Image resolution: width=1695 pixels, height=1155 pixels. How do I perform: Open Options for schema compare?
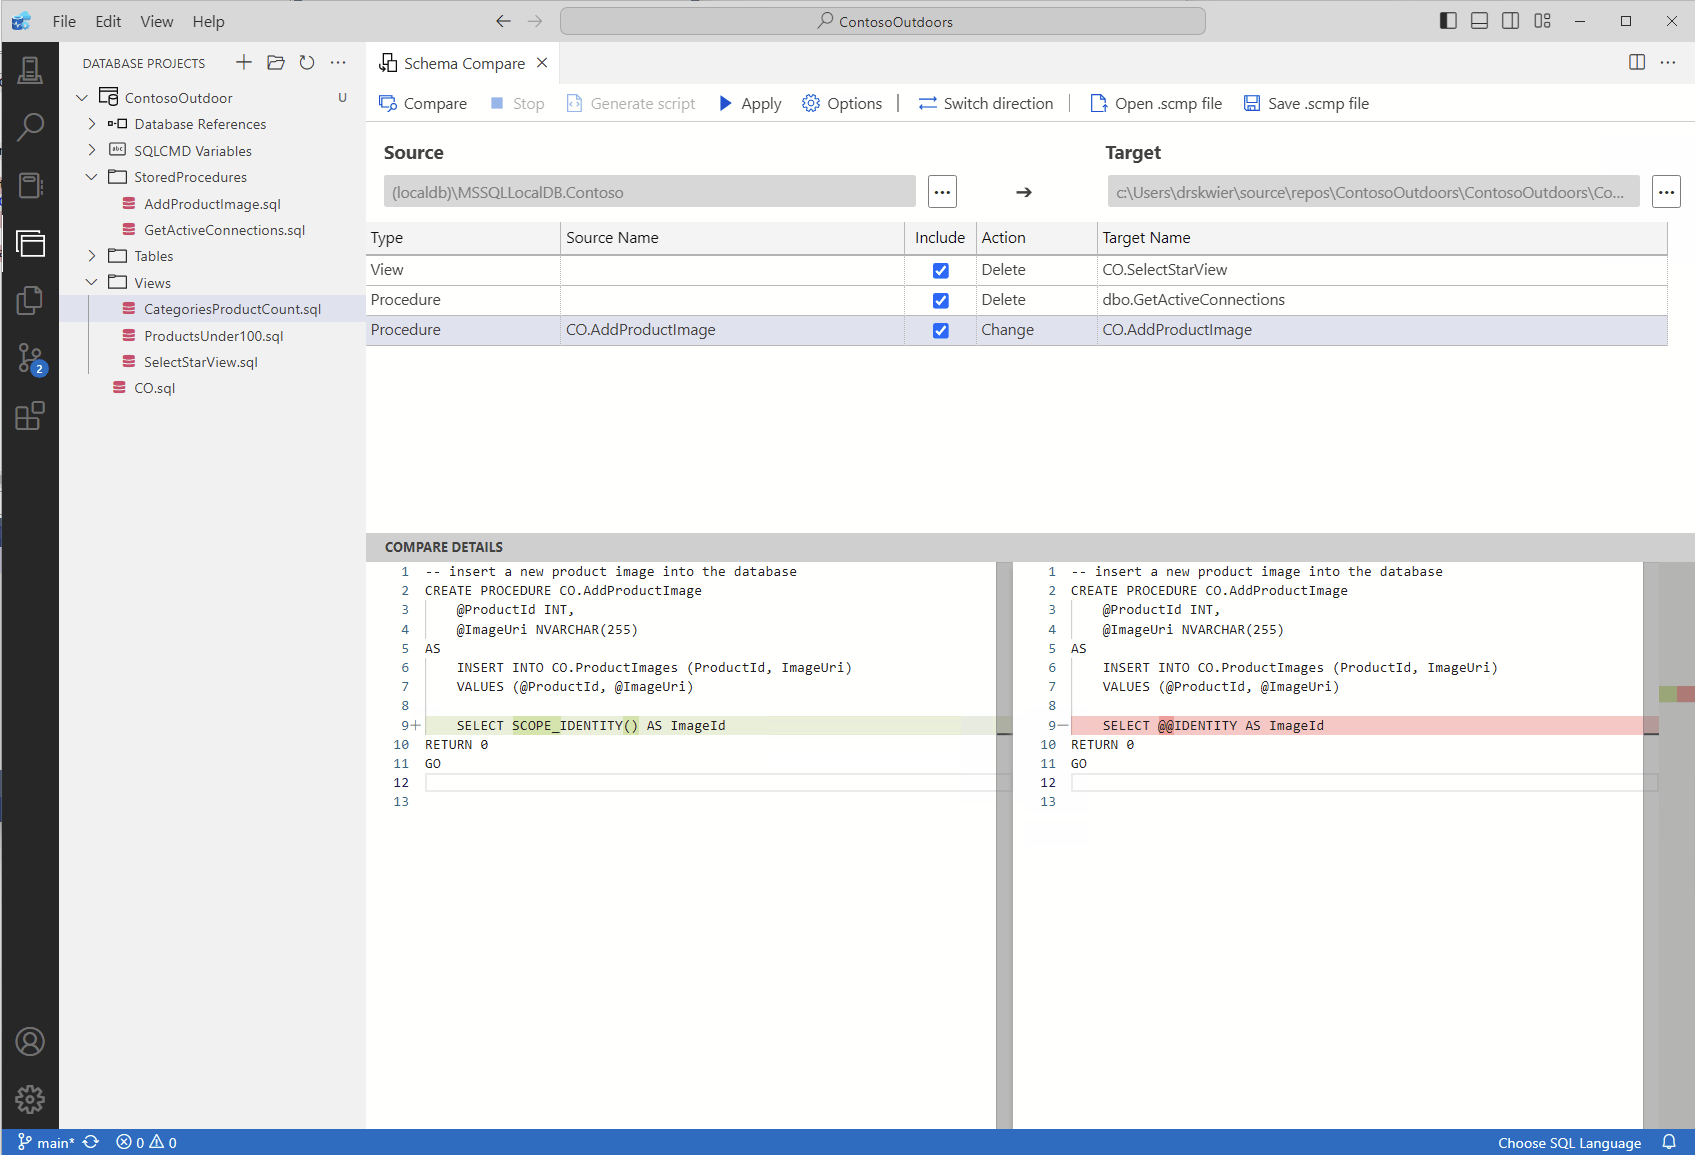click(x=842, y=103)
